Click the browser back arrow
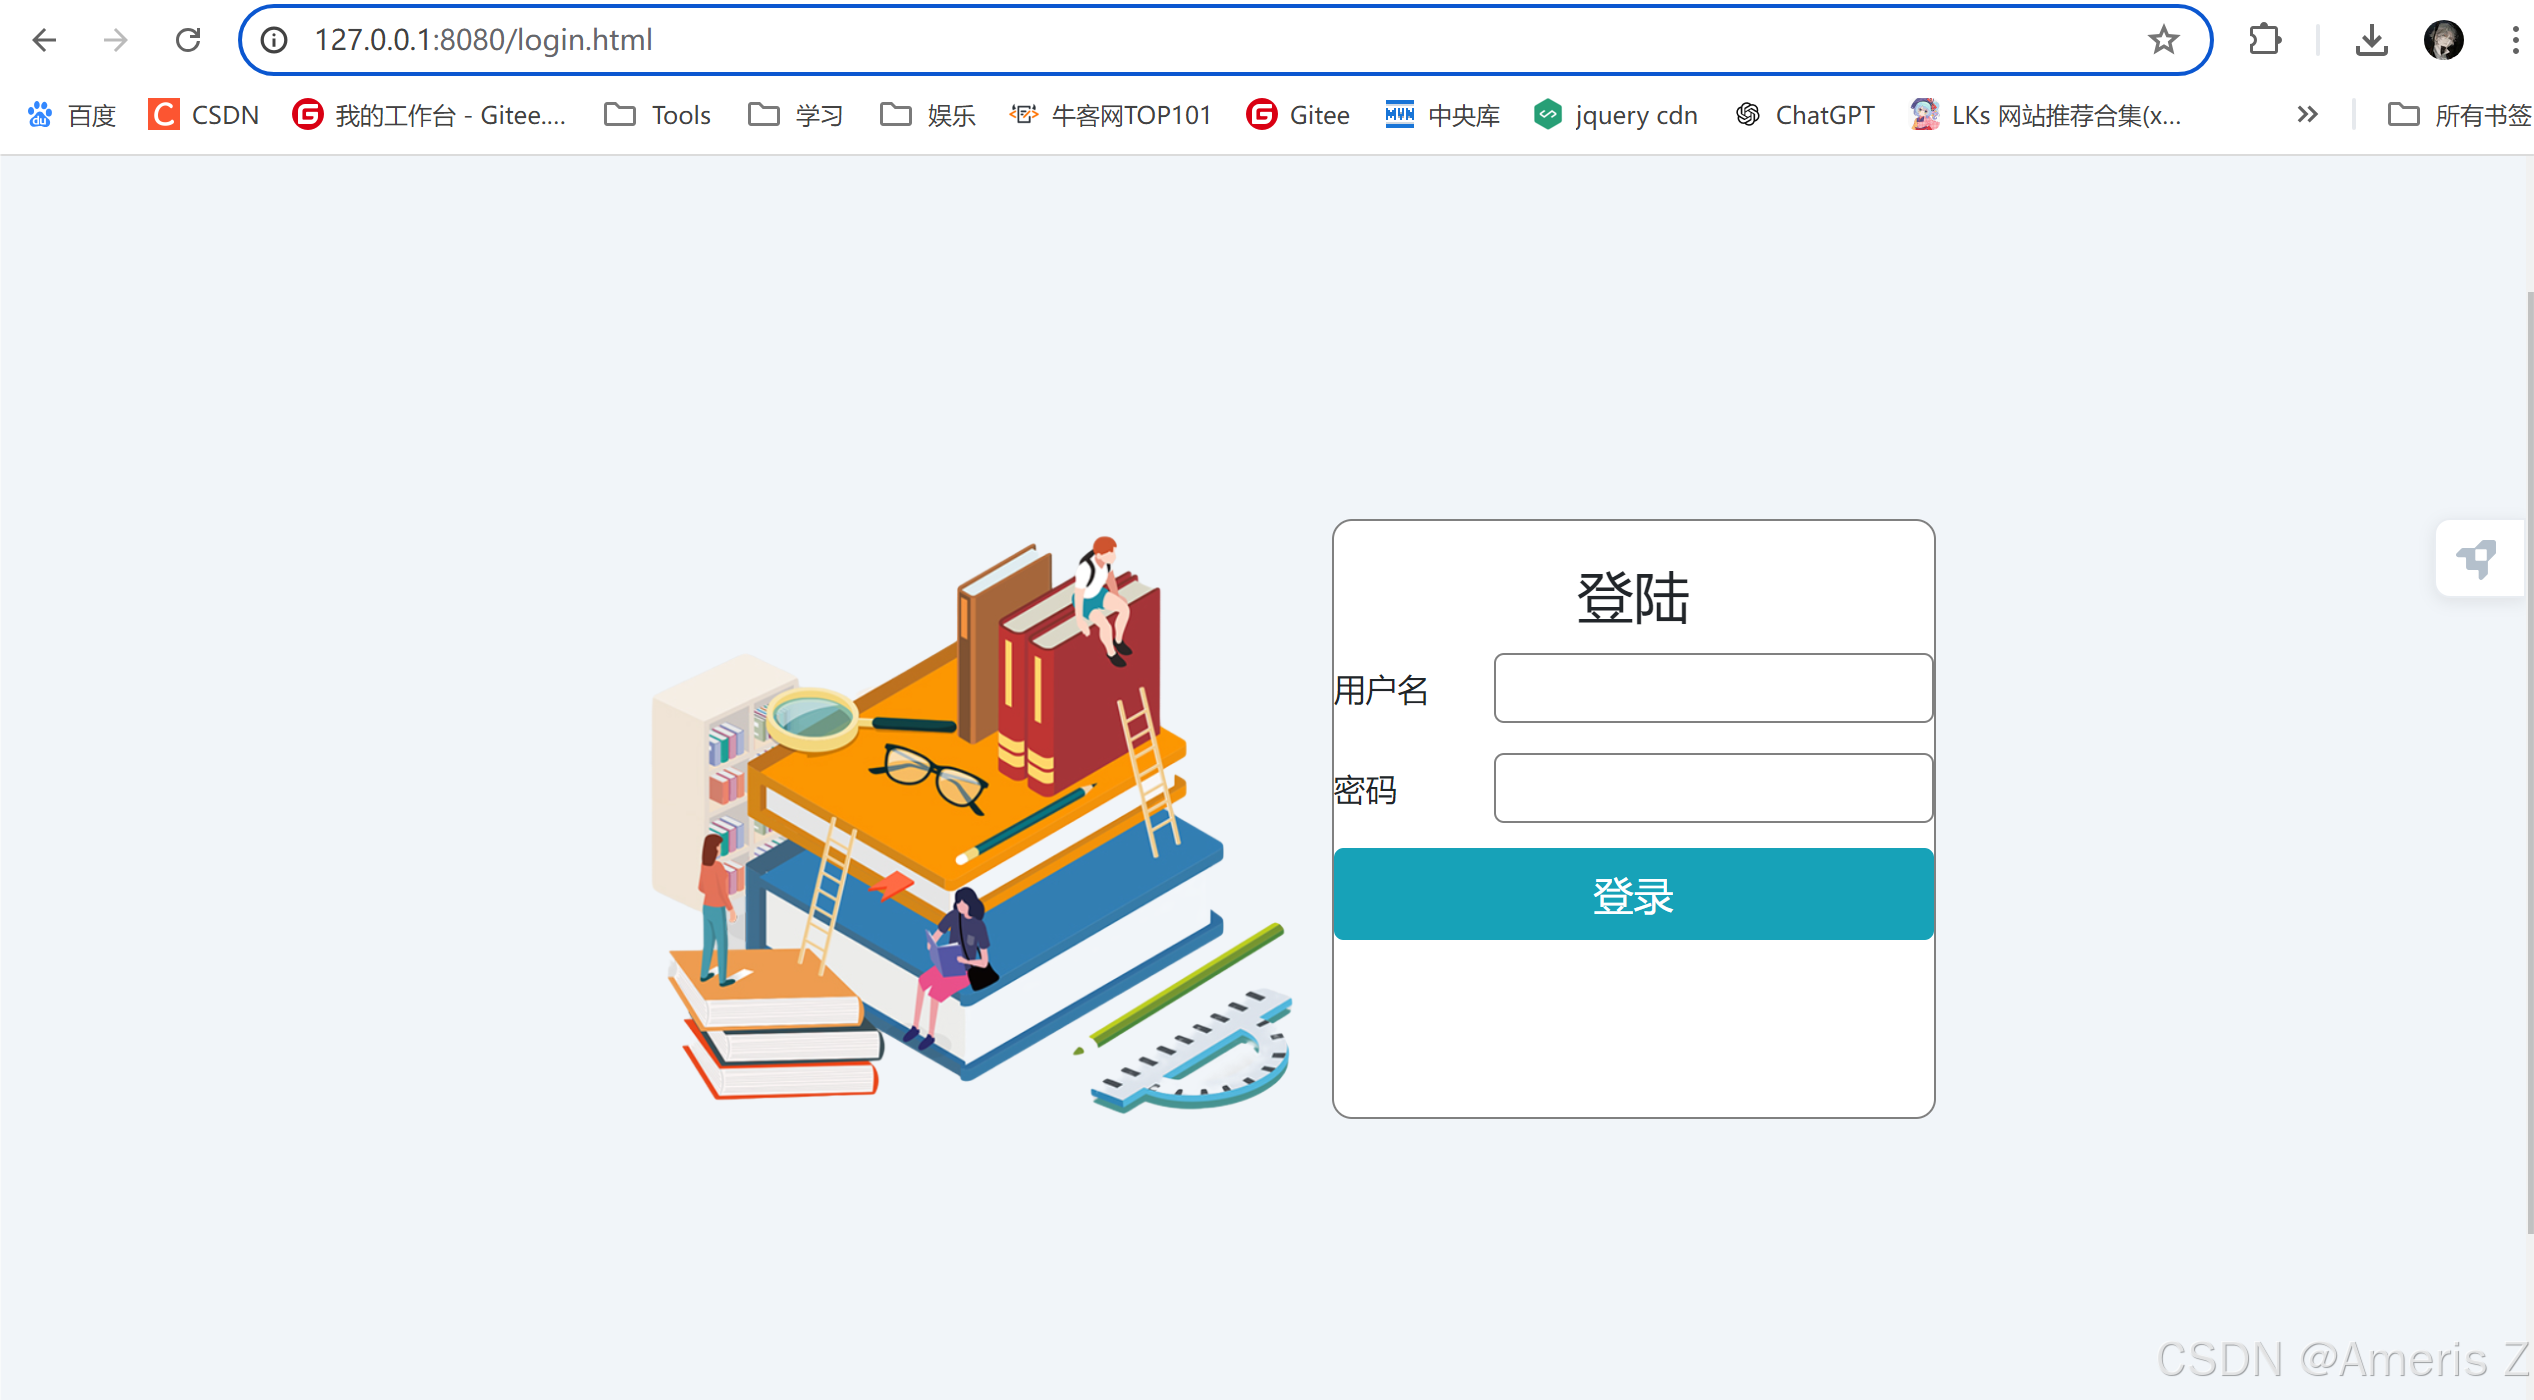The width and height of the screenshot is (2534, 1400). pyautogui.click(x=44, y=40)
